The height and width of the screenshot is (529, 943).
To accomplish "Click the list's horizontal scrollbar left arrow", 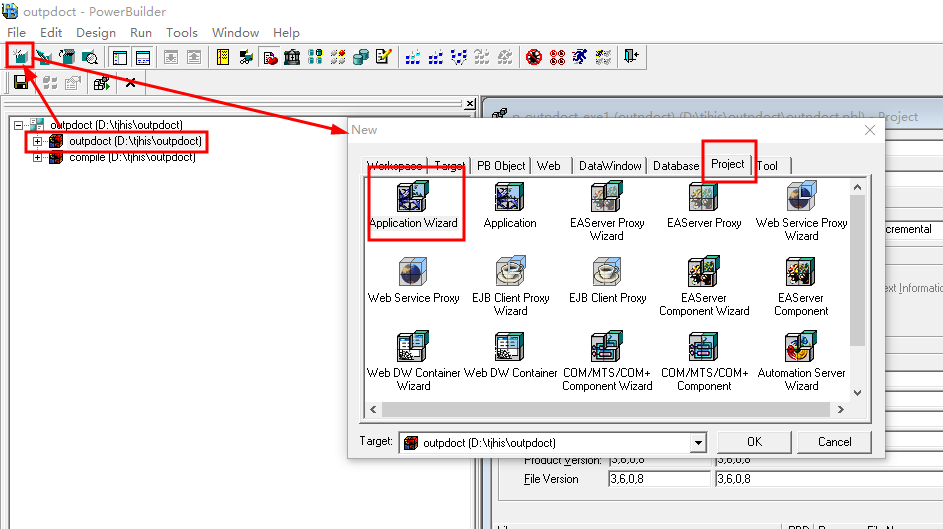I will 373,409.
